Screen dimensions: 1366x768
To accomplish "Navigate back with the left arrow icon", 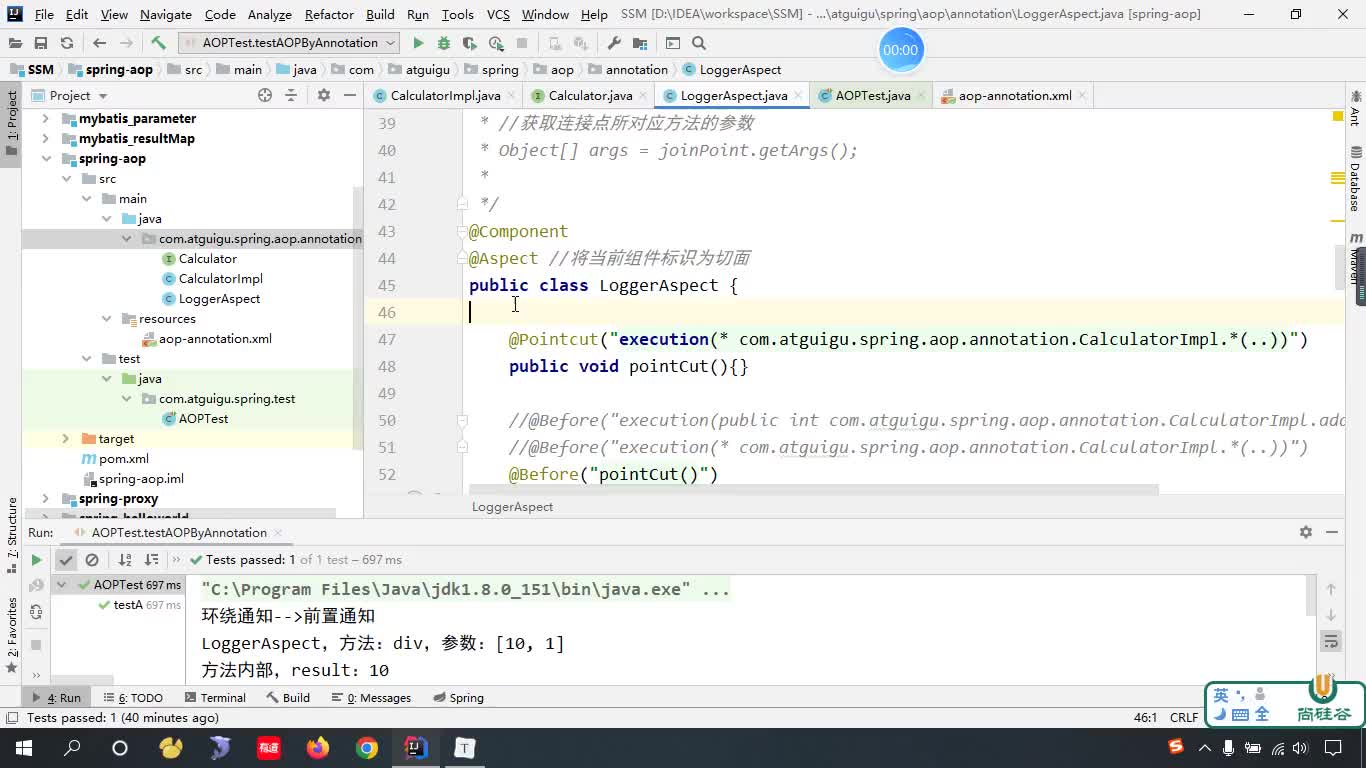I will tap(99, 43).
